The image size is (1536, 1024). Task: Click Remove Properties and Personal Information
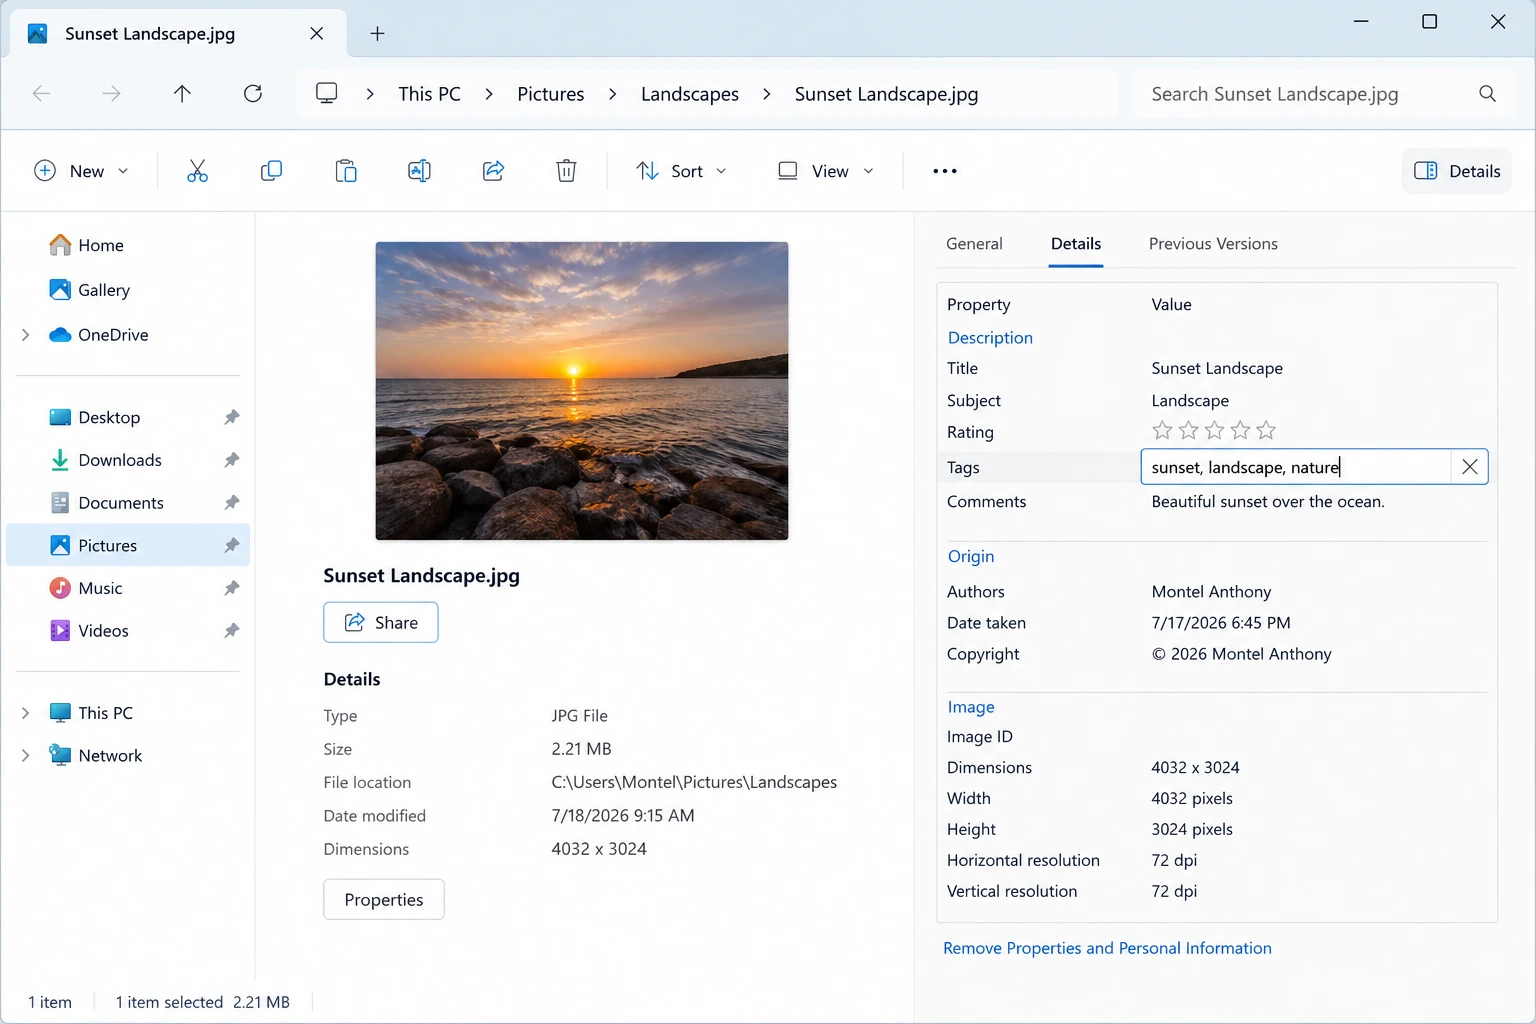click(1107, 948)
